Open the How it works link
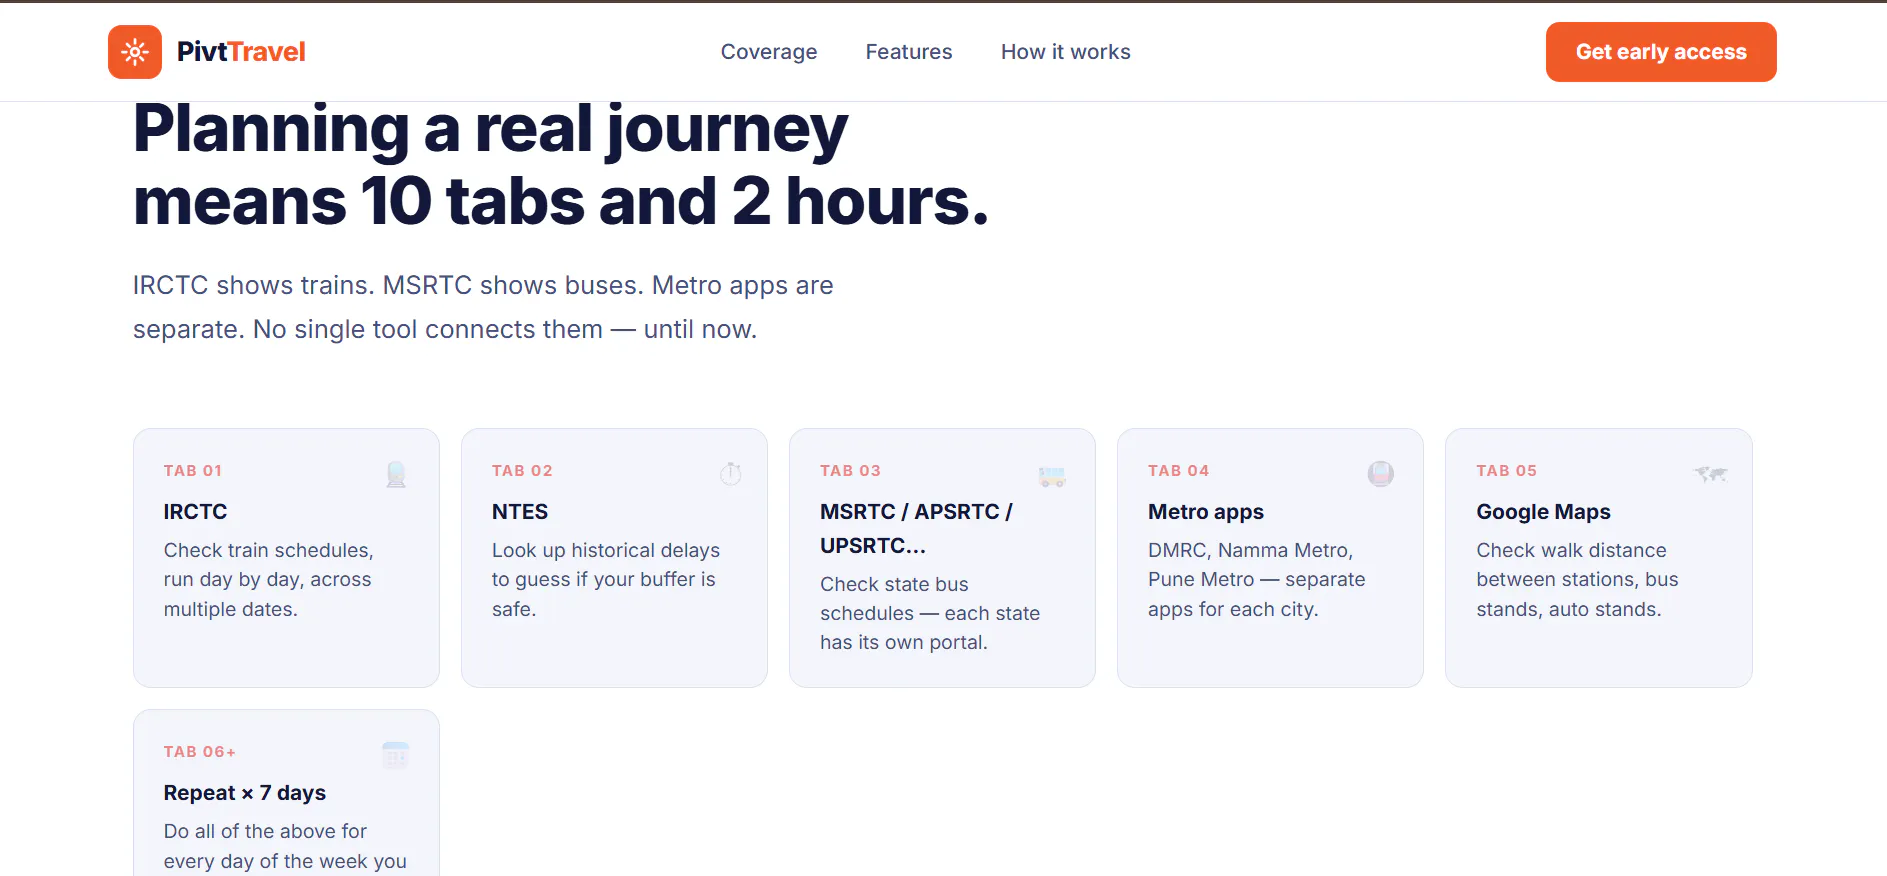The width and height of the screenshot is (1887, 876). pos(1066,52)
